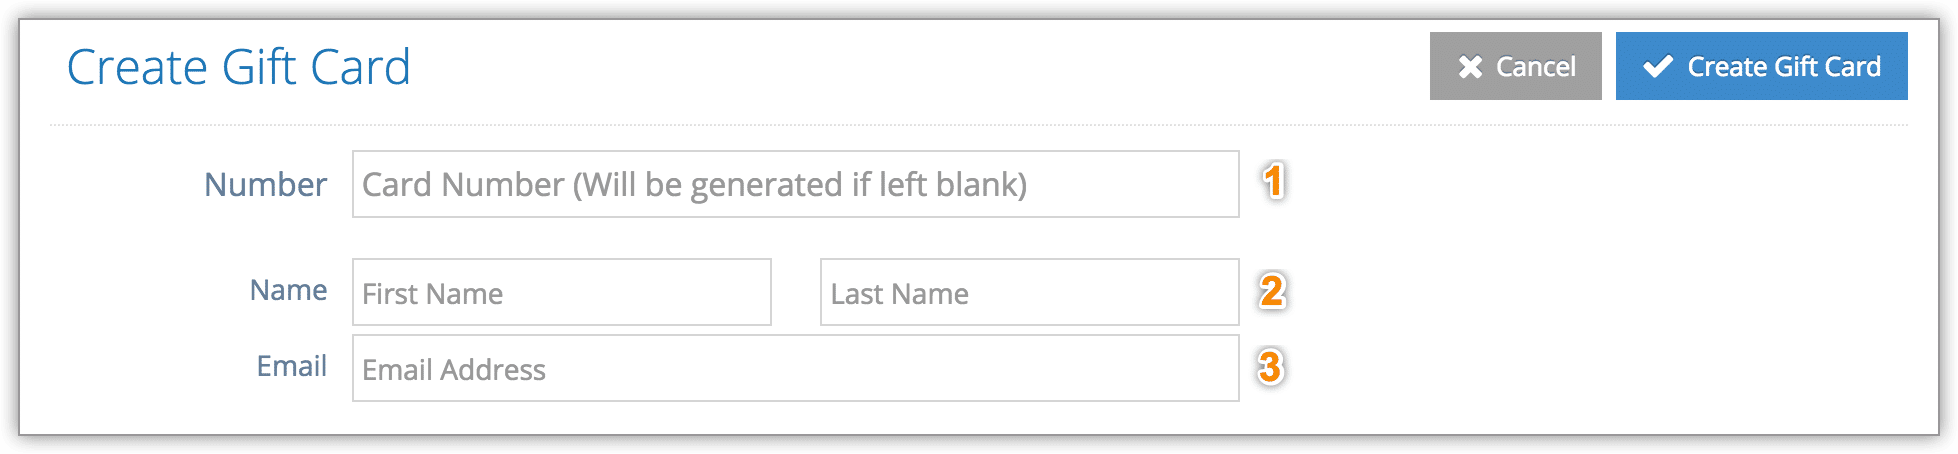This screenshot has height=454, width=1958.
Task: Click the dotted divider under the heading
Action: 979,125
